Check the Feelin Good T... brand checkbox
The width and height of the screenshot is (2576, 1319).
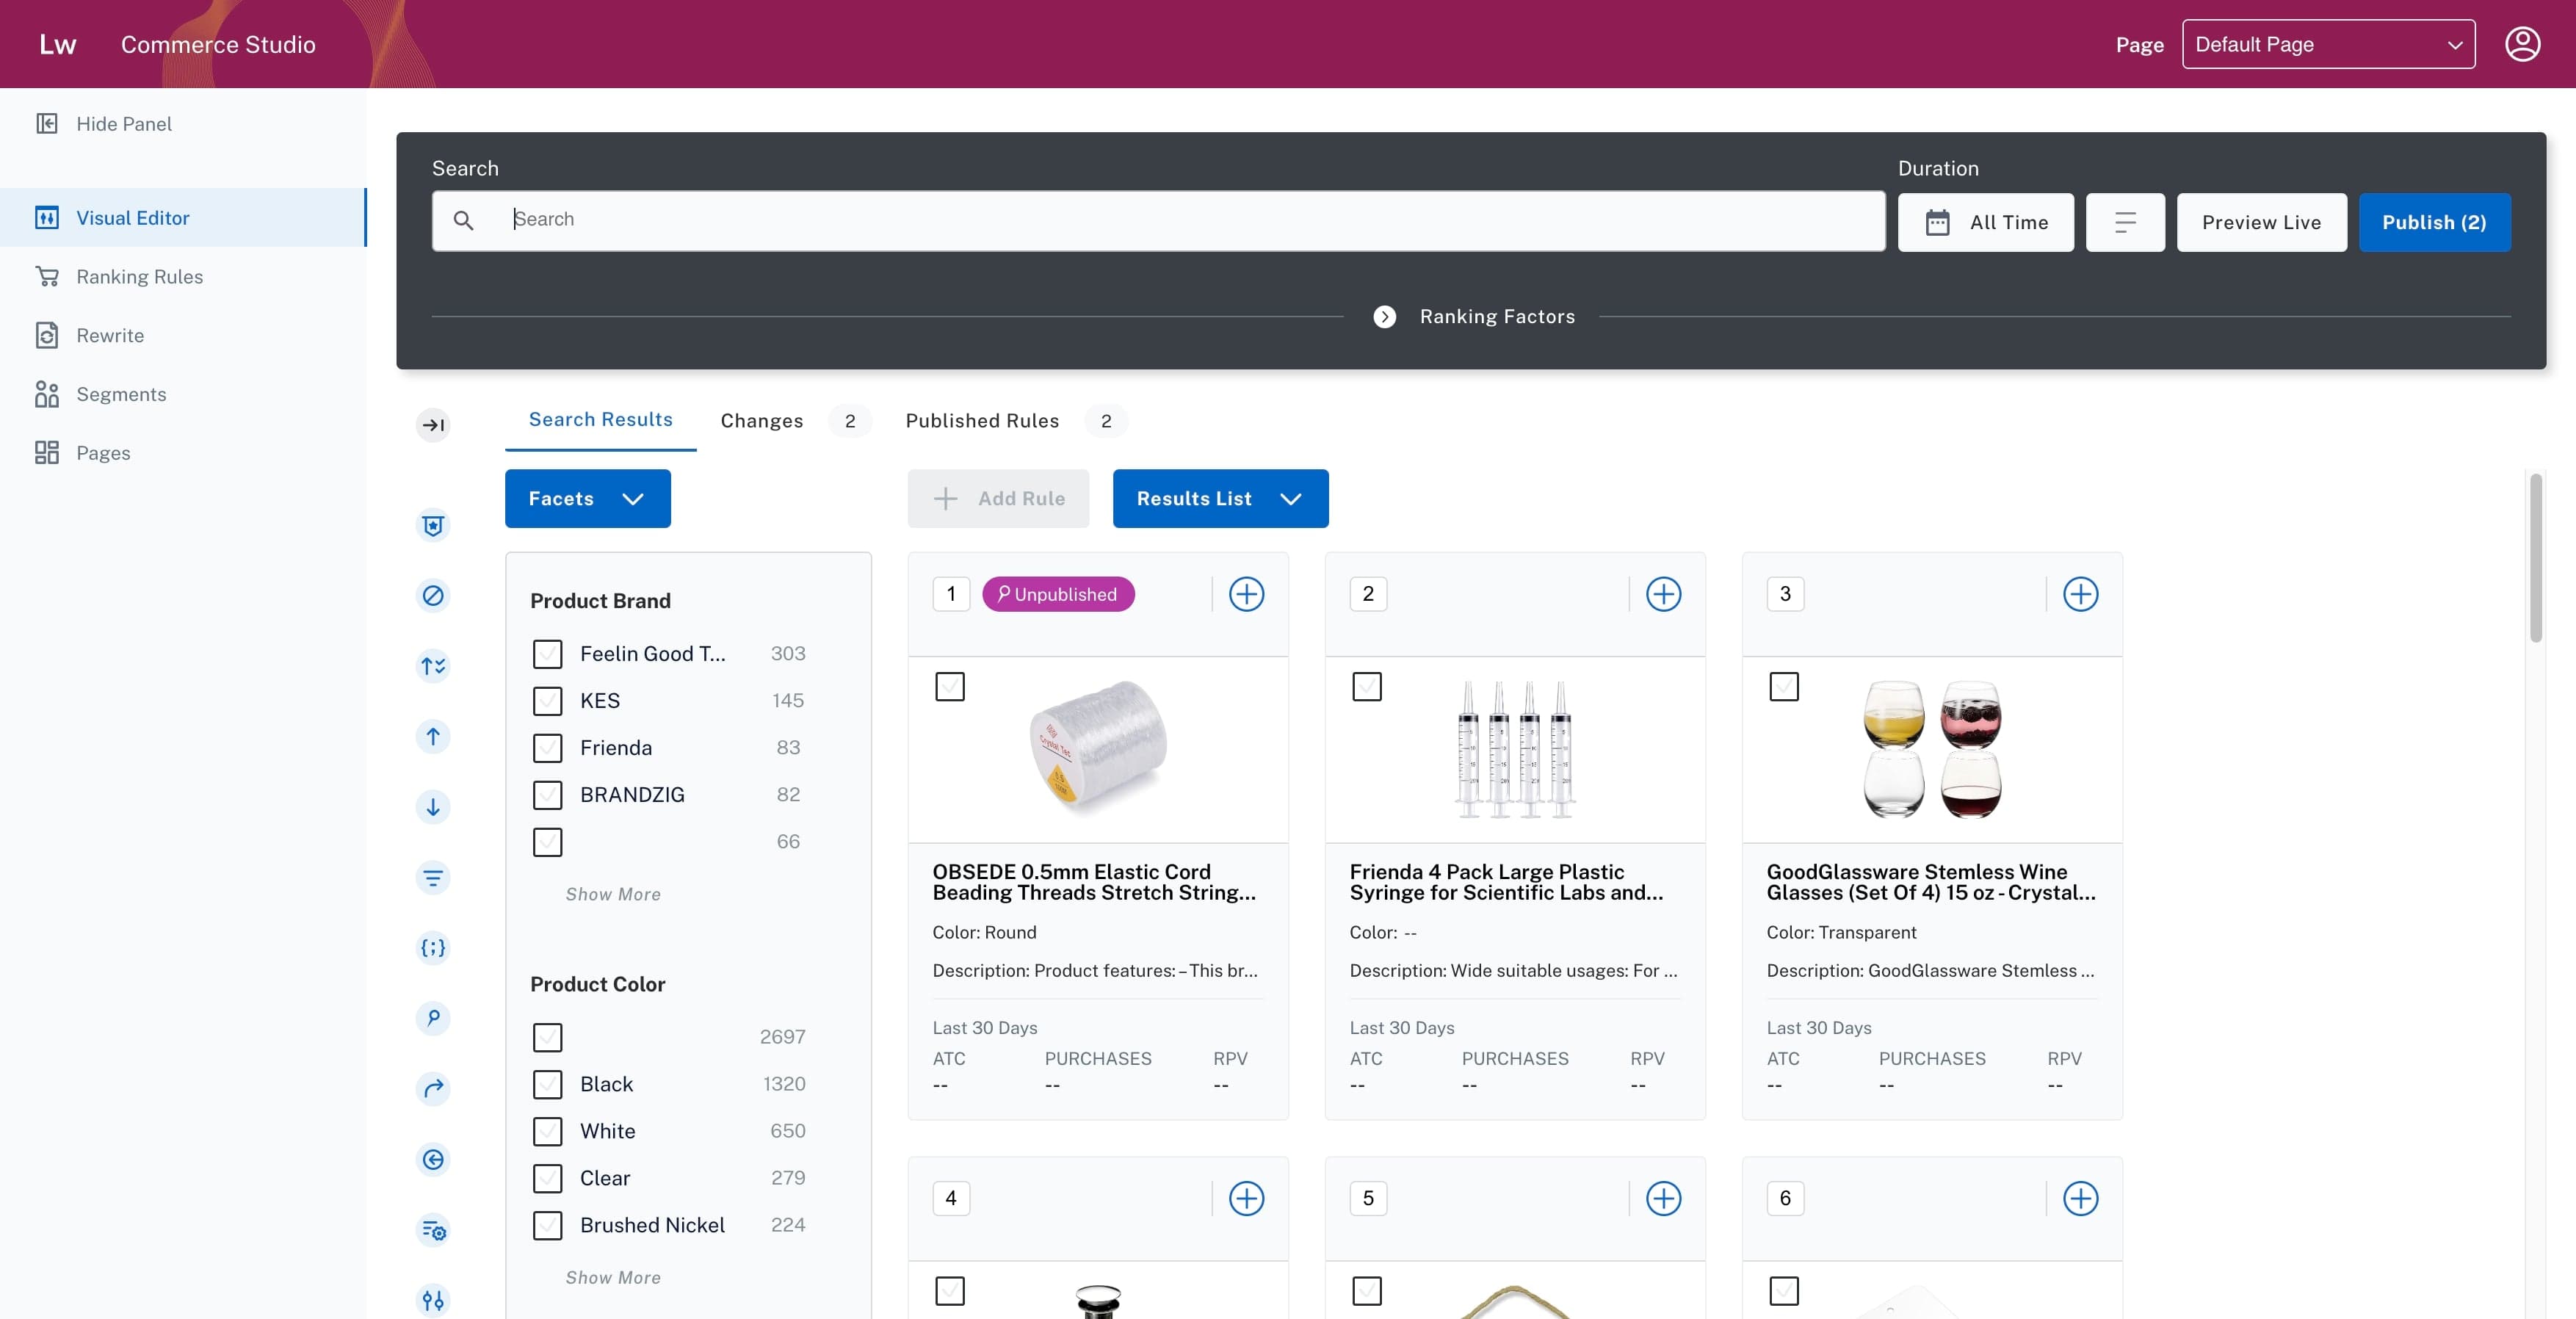[x=547, y=654]
